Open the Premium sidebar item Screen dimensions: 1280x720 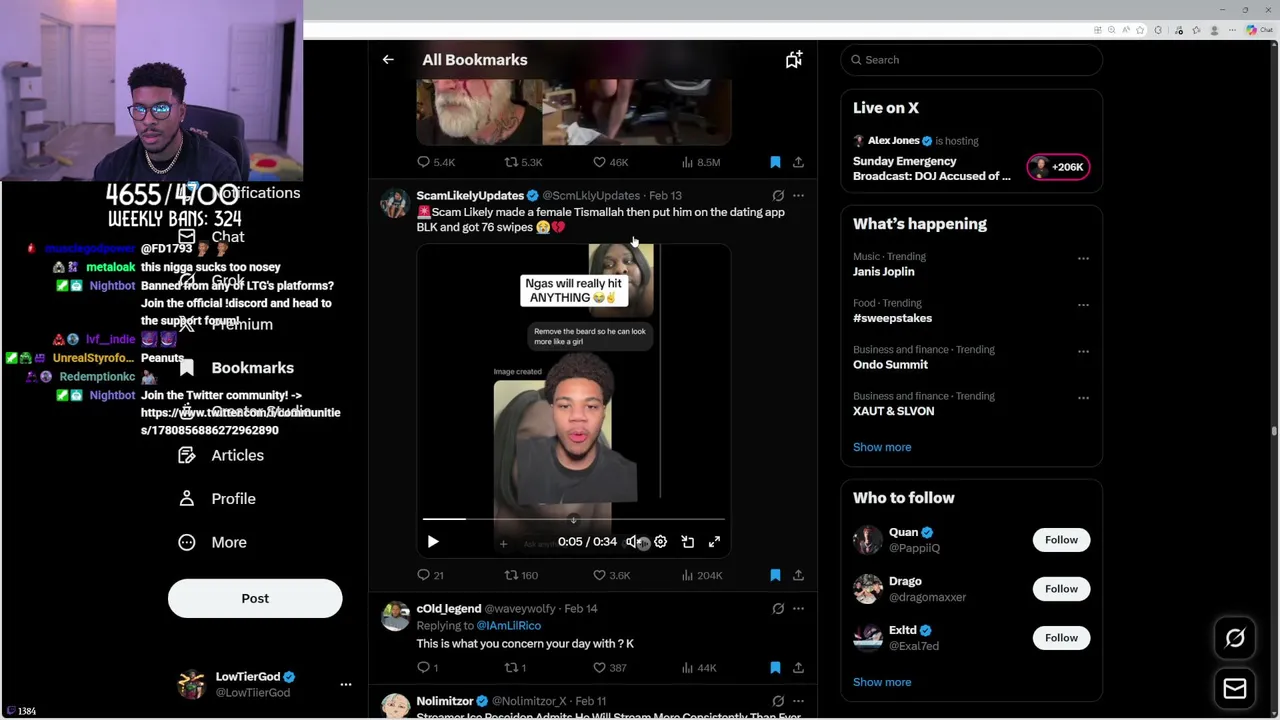pyautogui.click(x=226, y=325)
